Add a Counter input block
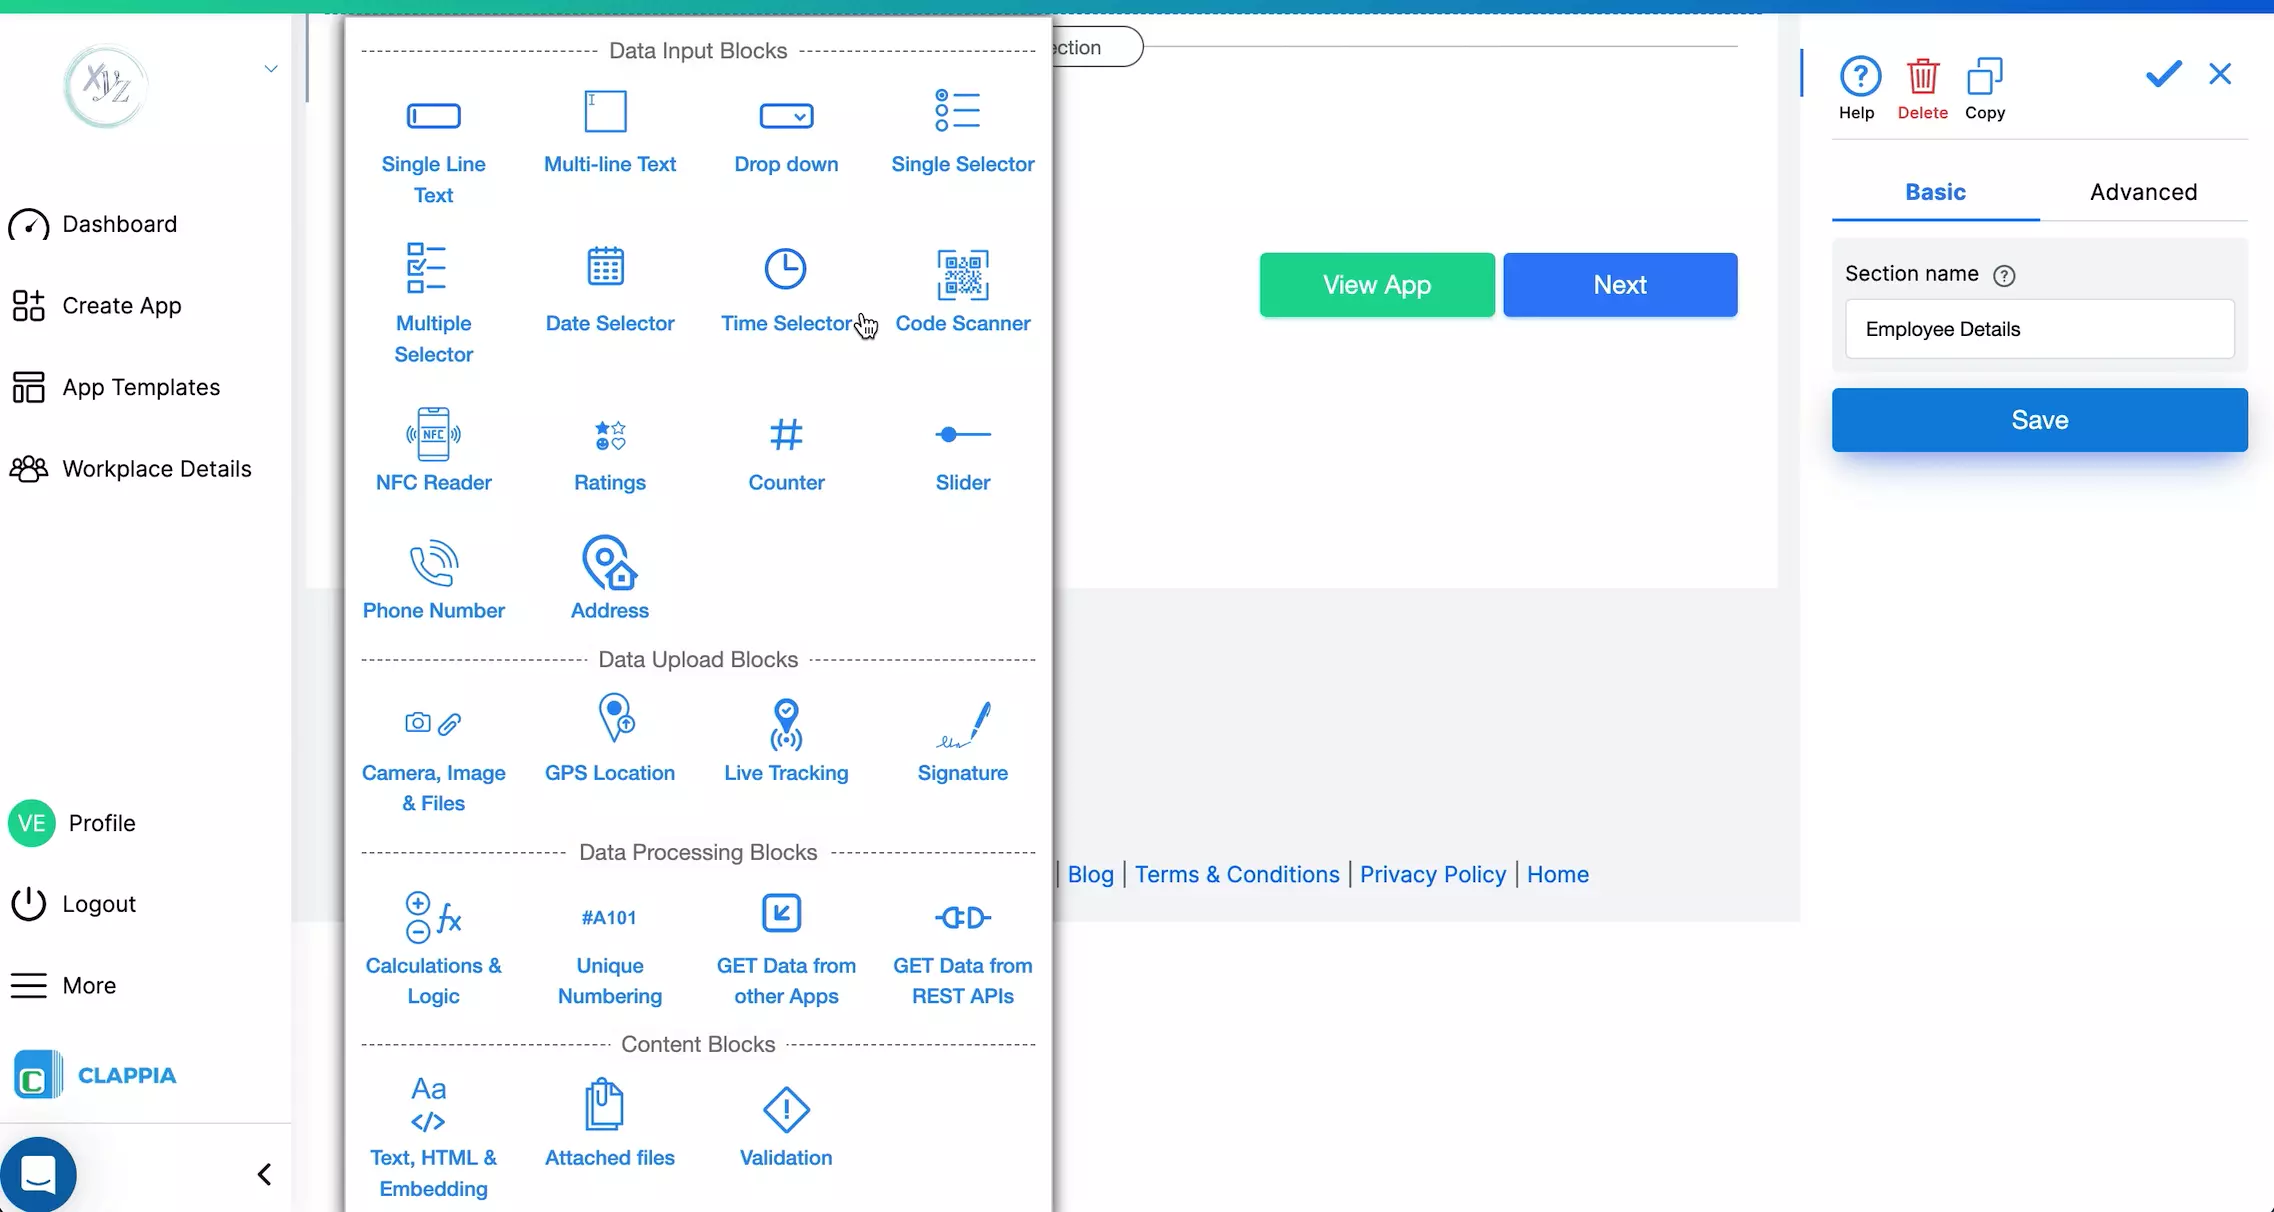The image size is (2274, 1212). (x=786, y=450)
